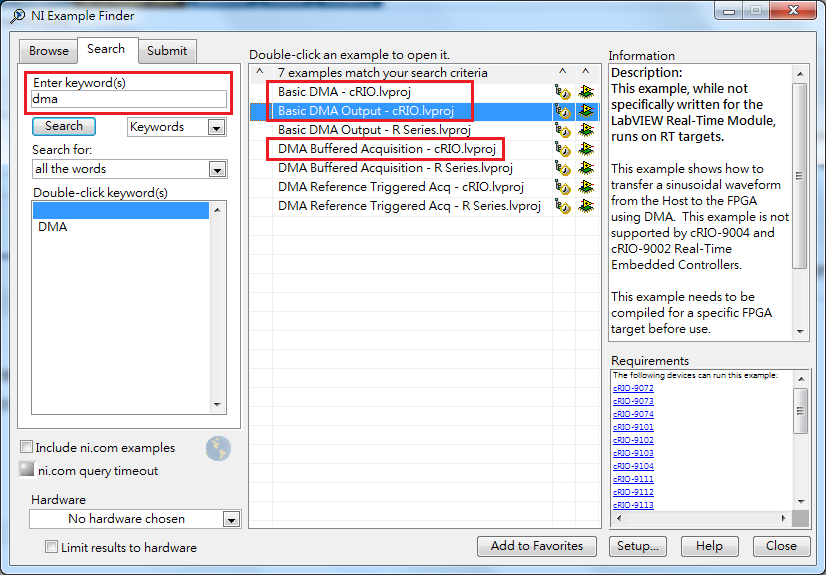Click the sort arrow left of results header
Screen dimensions: 826x575
click(260, 72)
